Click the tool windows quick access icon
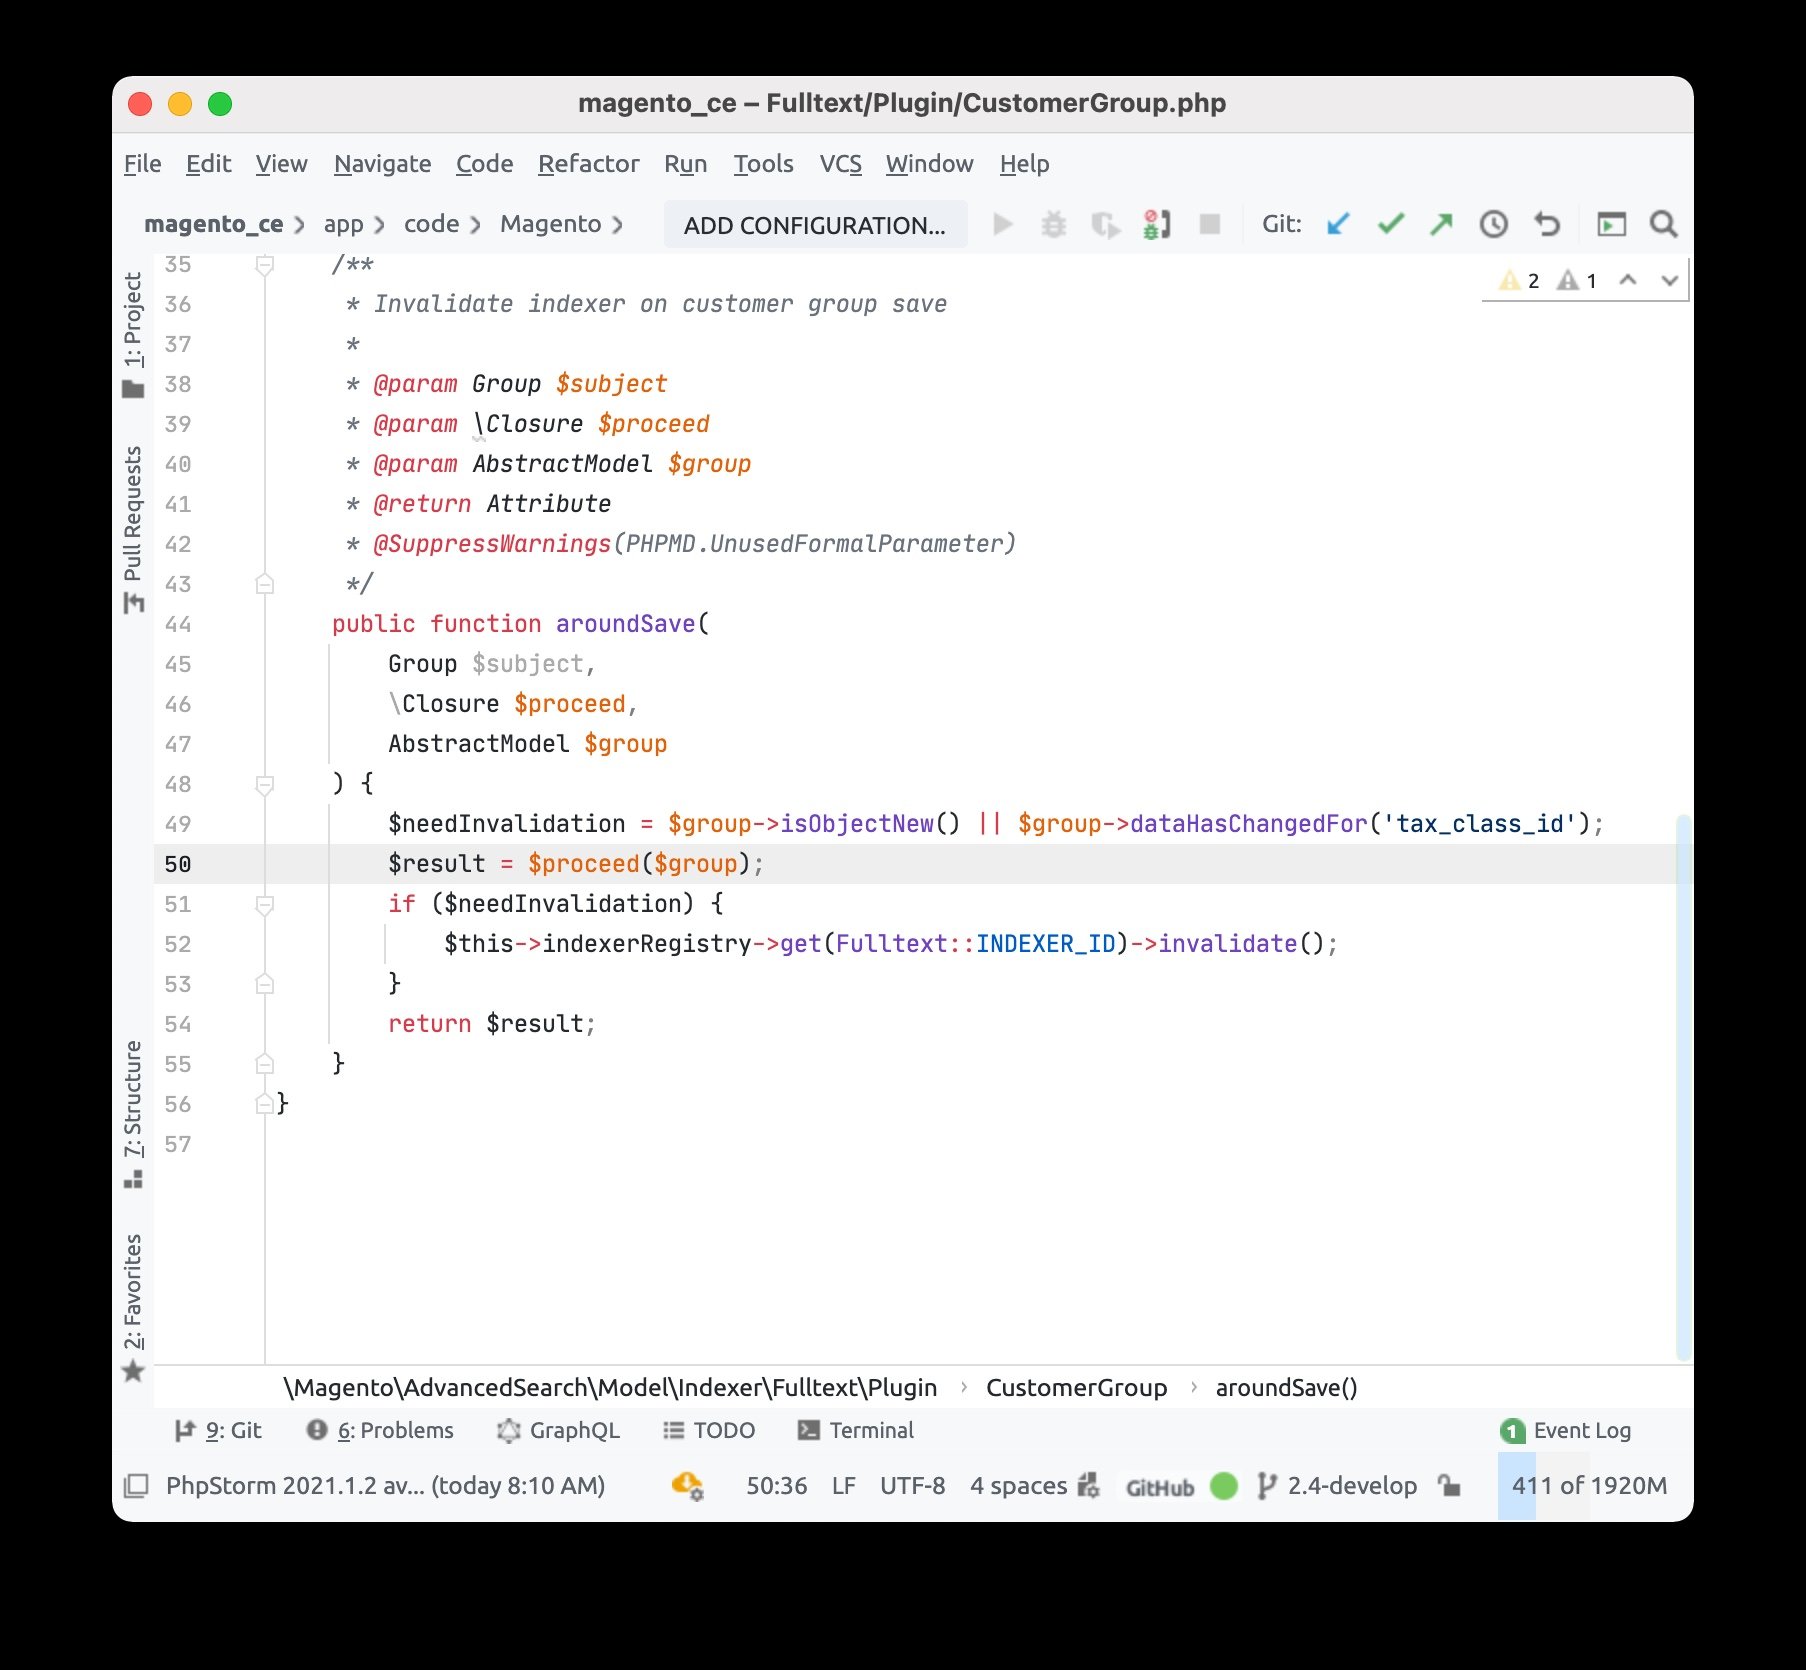Screen dimensions: 1806x1670 pyautogui.click(x=135, y=1486)
